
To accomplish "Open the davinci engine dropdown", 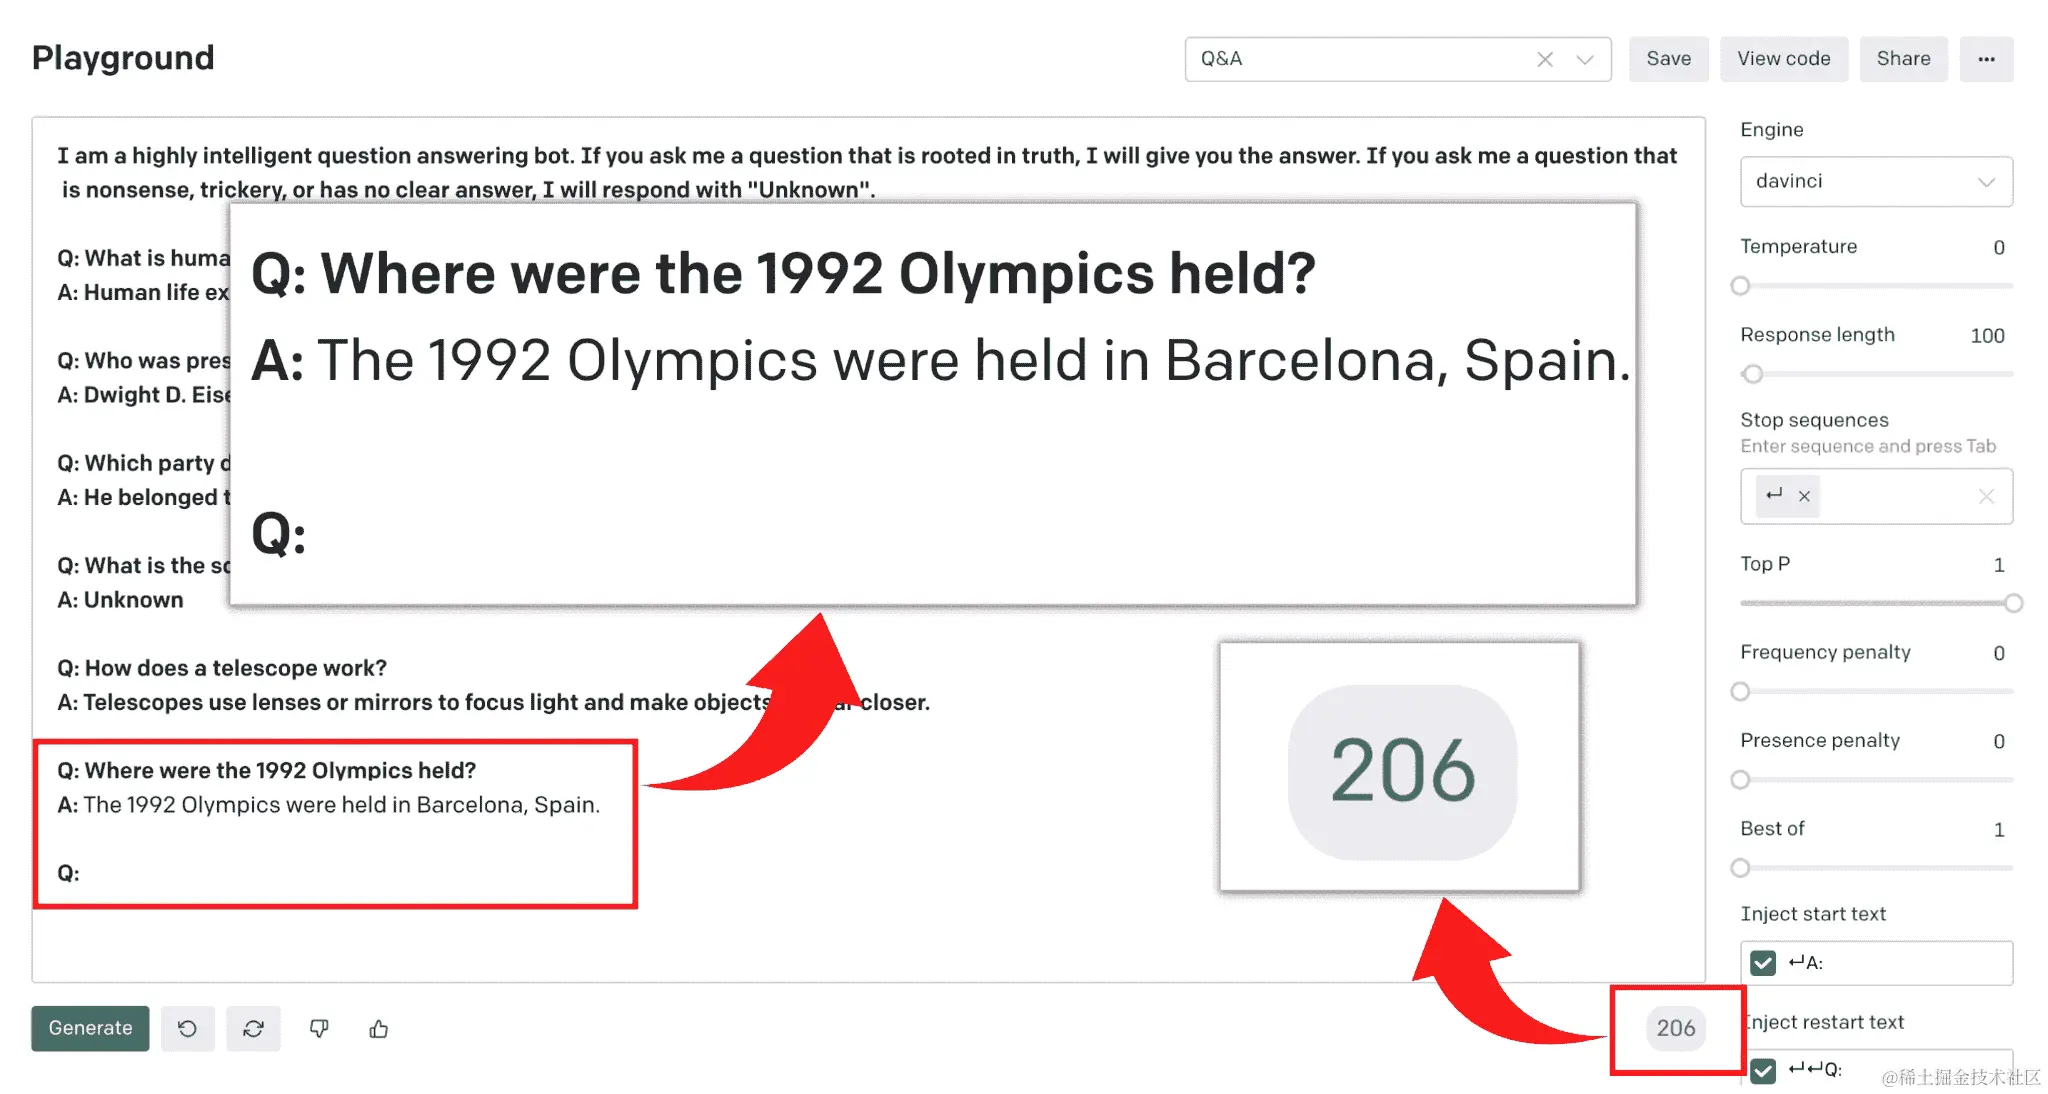I will [1876, 181].
